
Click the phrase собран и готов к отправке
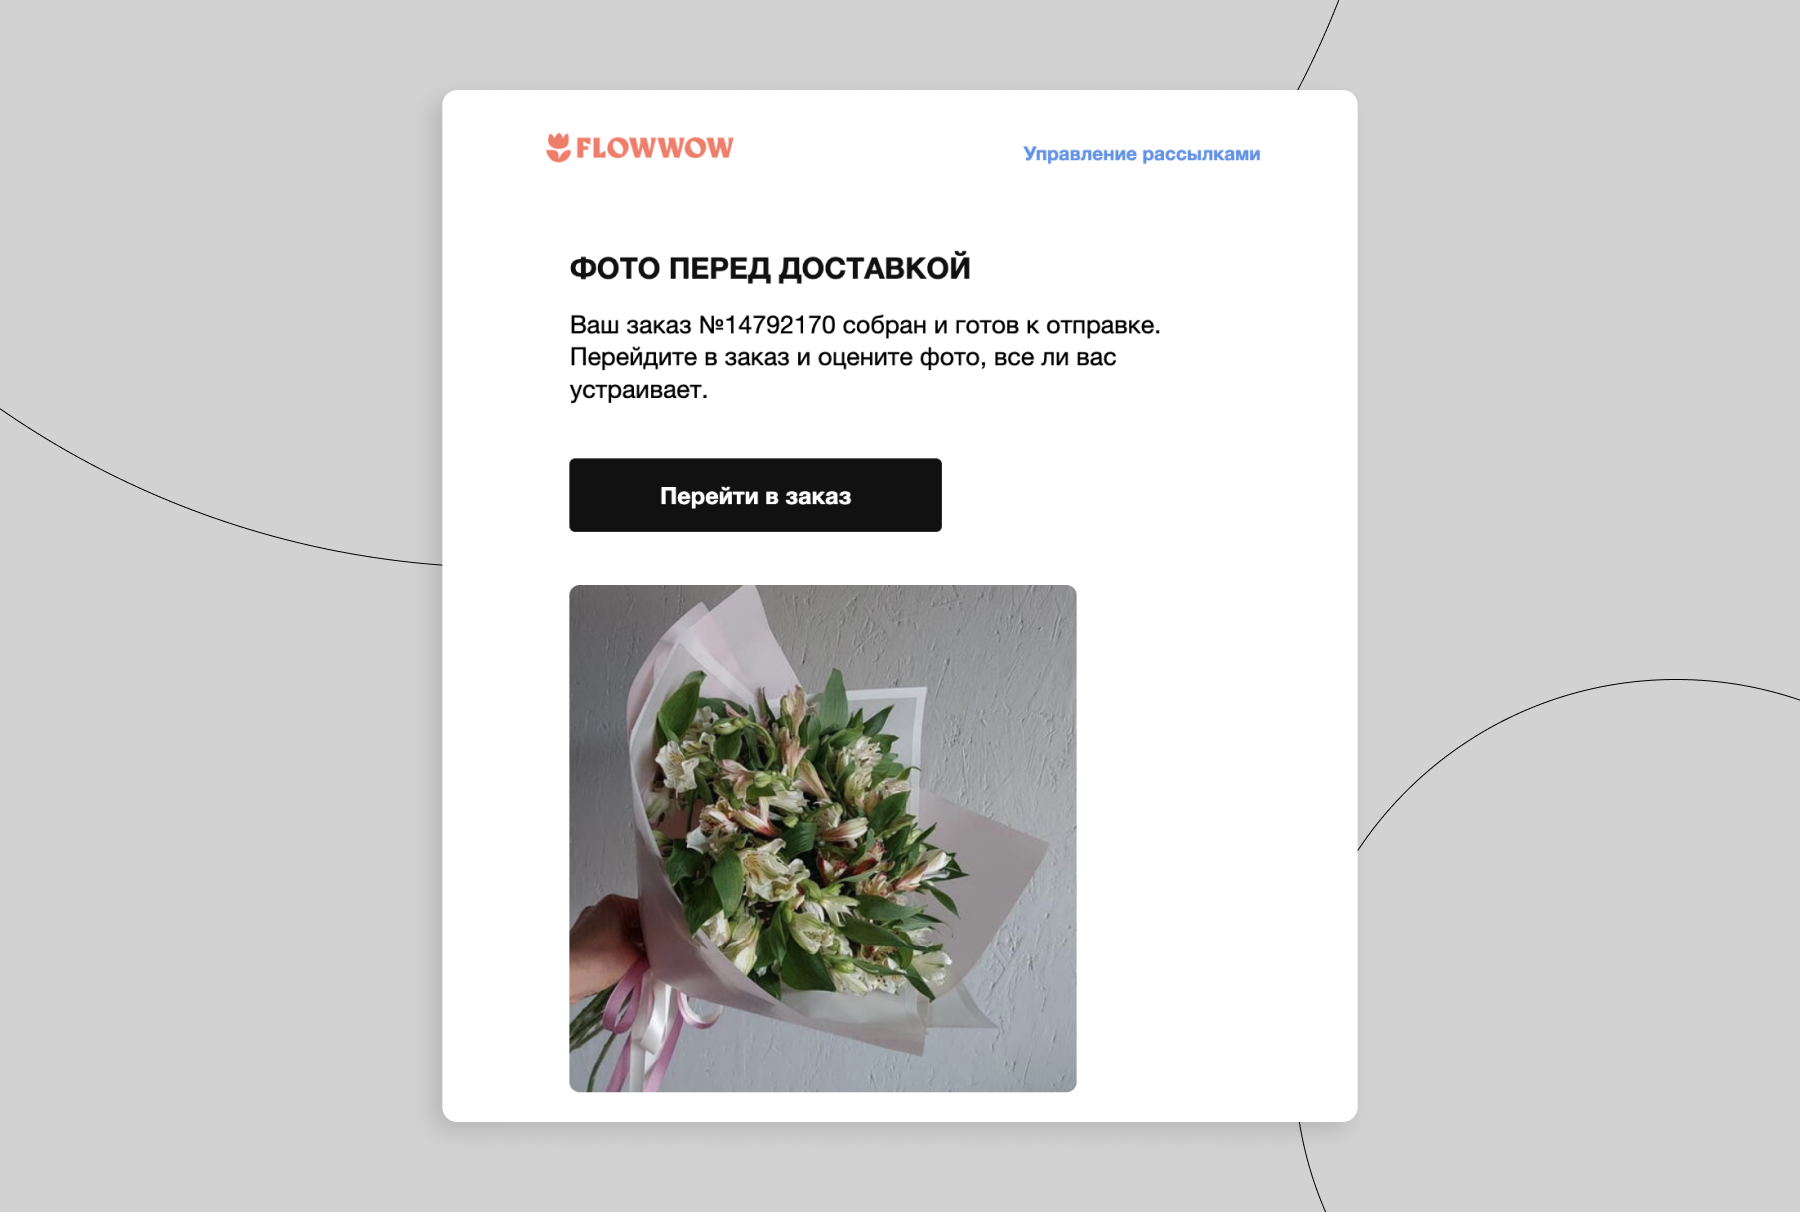coord(1001,325)
